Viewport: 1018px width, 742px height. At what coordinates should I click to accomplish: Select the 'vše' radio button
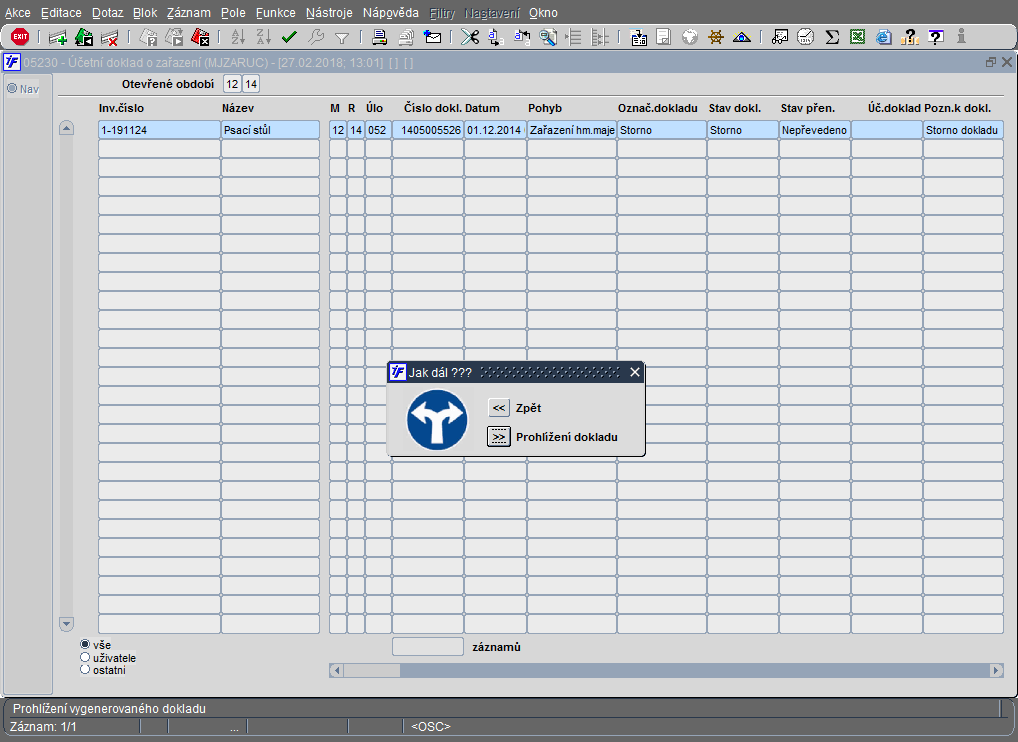point(85,644)
